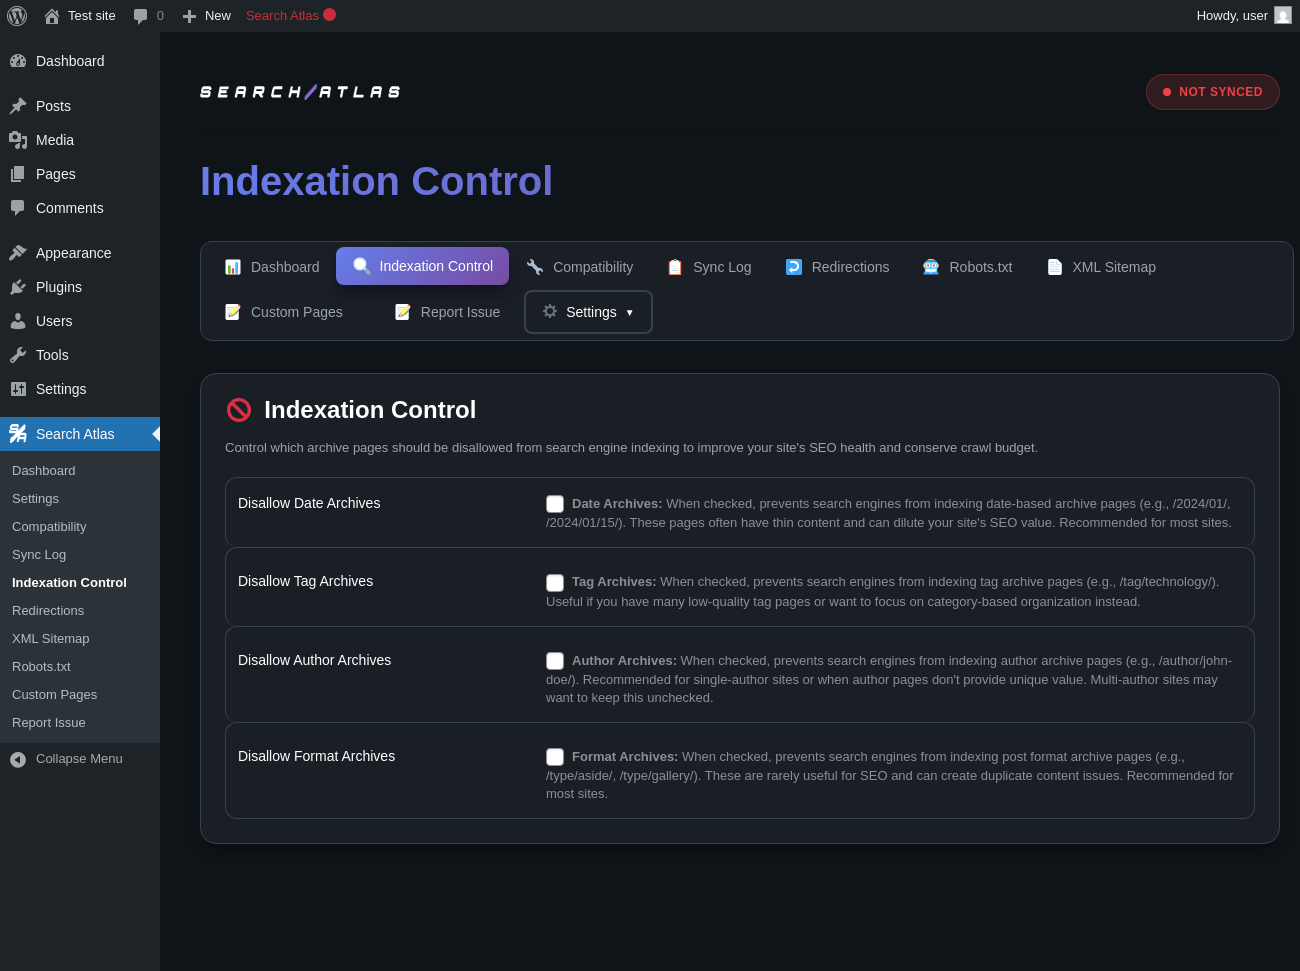Click the Redirections tab icon
The width and height of the screenshot is (1300, 971).
pos(794,267)
